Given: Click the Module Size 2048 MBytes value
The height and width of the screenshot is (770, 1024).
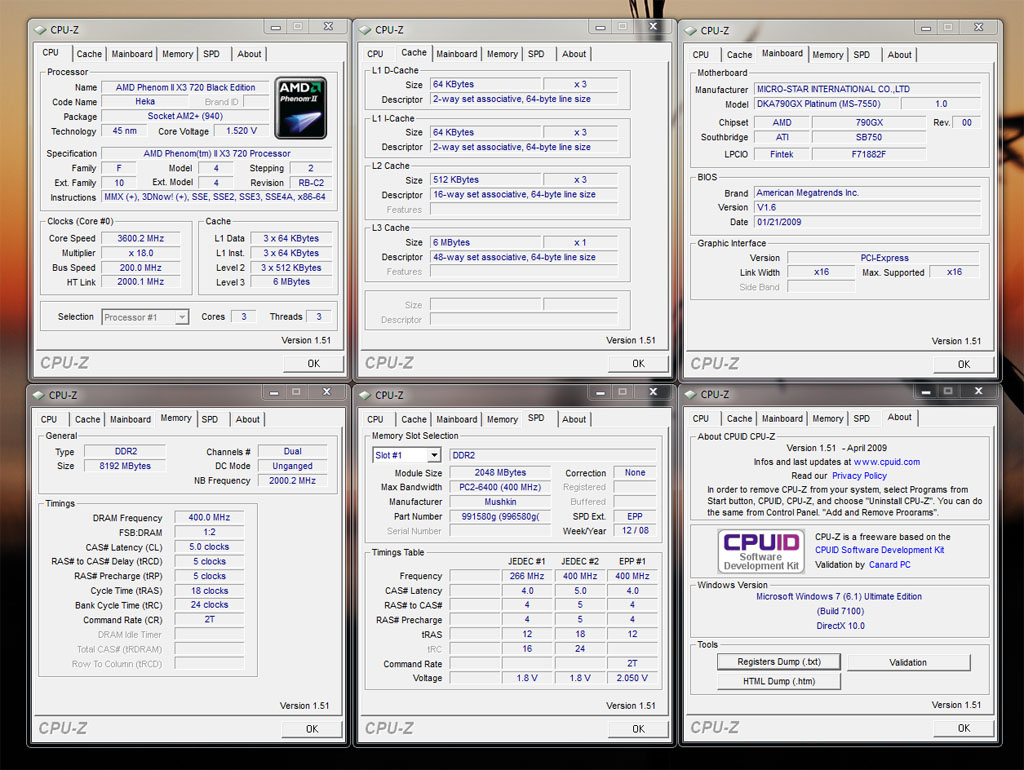Looking at the screenshot, I should (x=500, y=472).
